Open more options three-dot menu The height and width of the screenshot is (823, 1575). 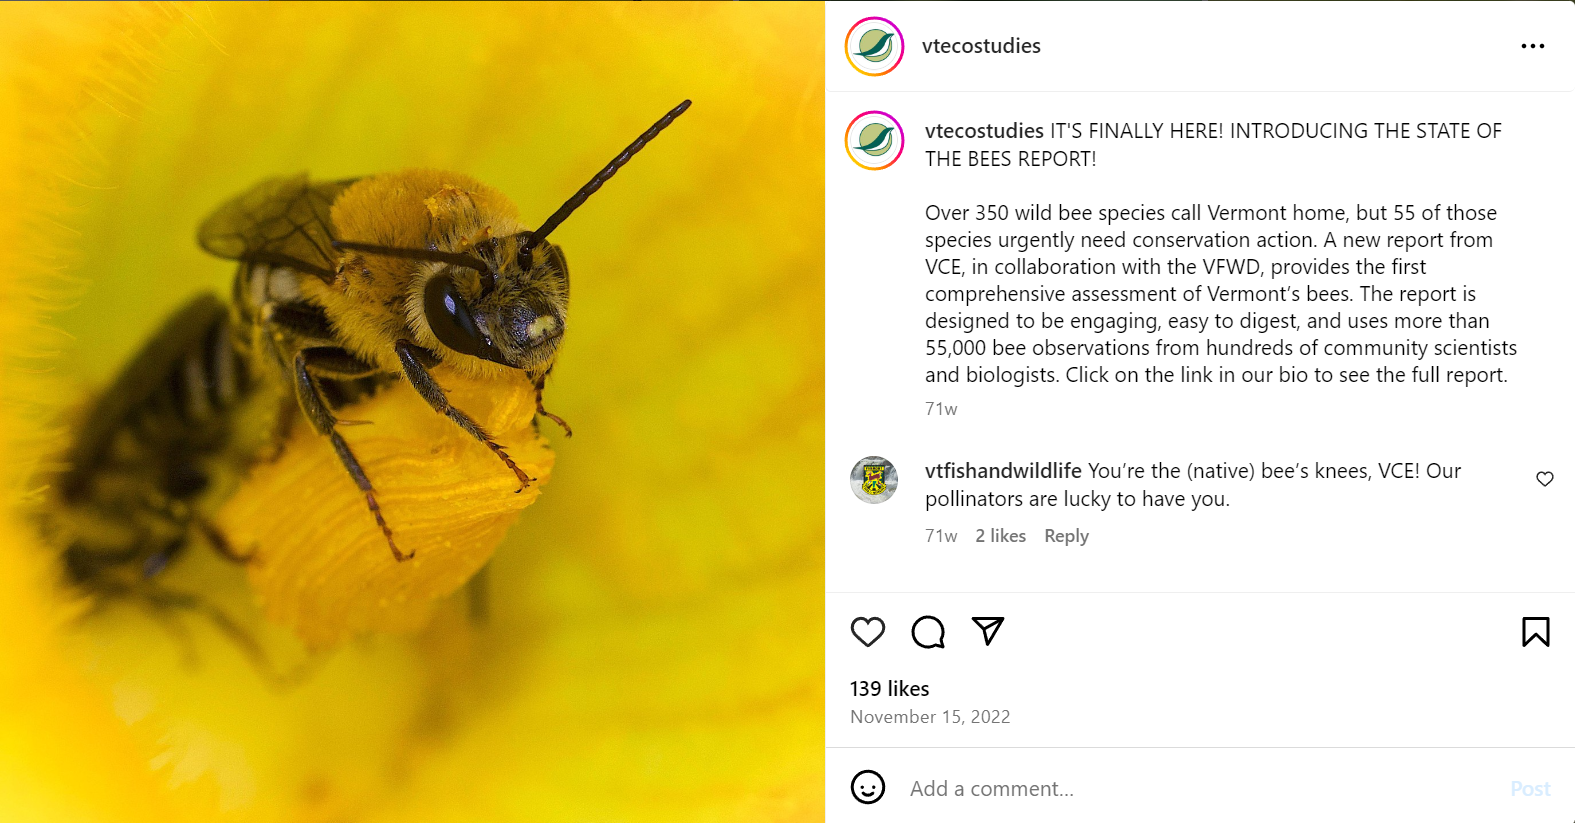1532,46
